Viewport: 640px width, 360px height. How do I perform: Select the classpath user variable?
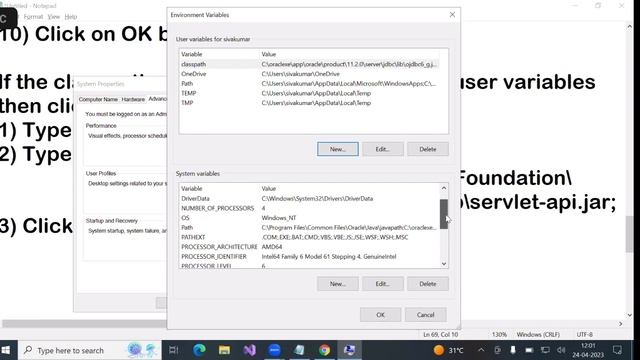310,64
